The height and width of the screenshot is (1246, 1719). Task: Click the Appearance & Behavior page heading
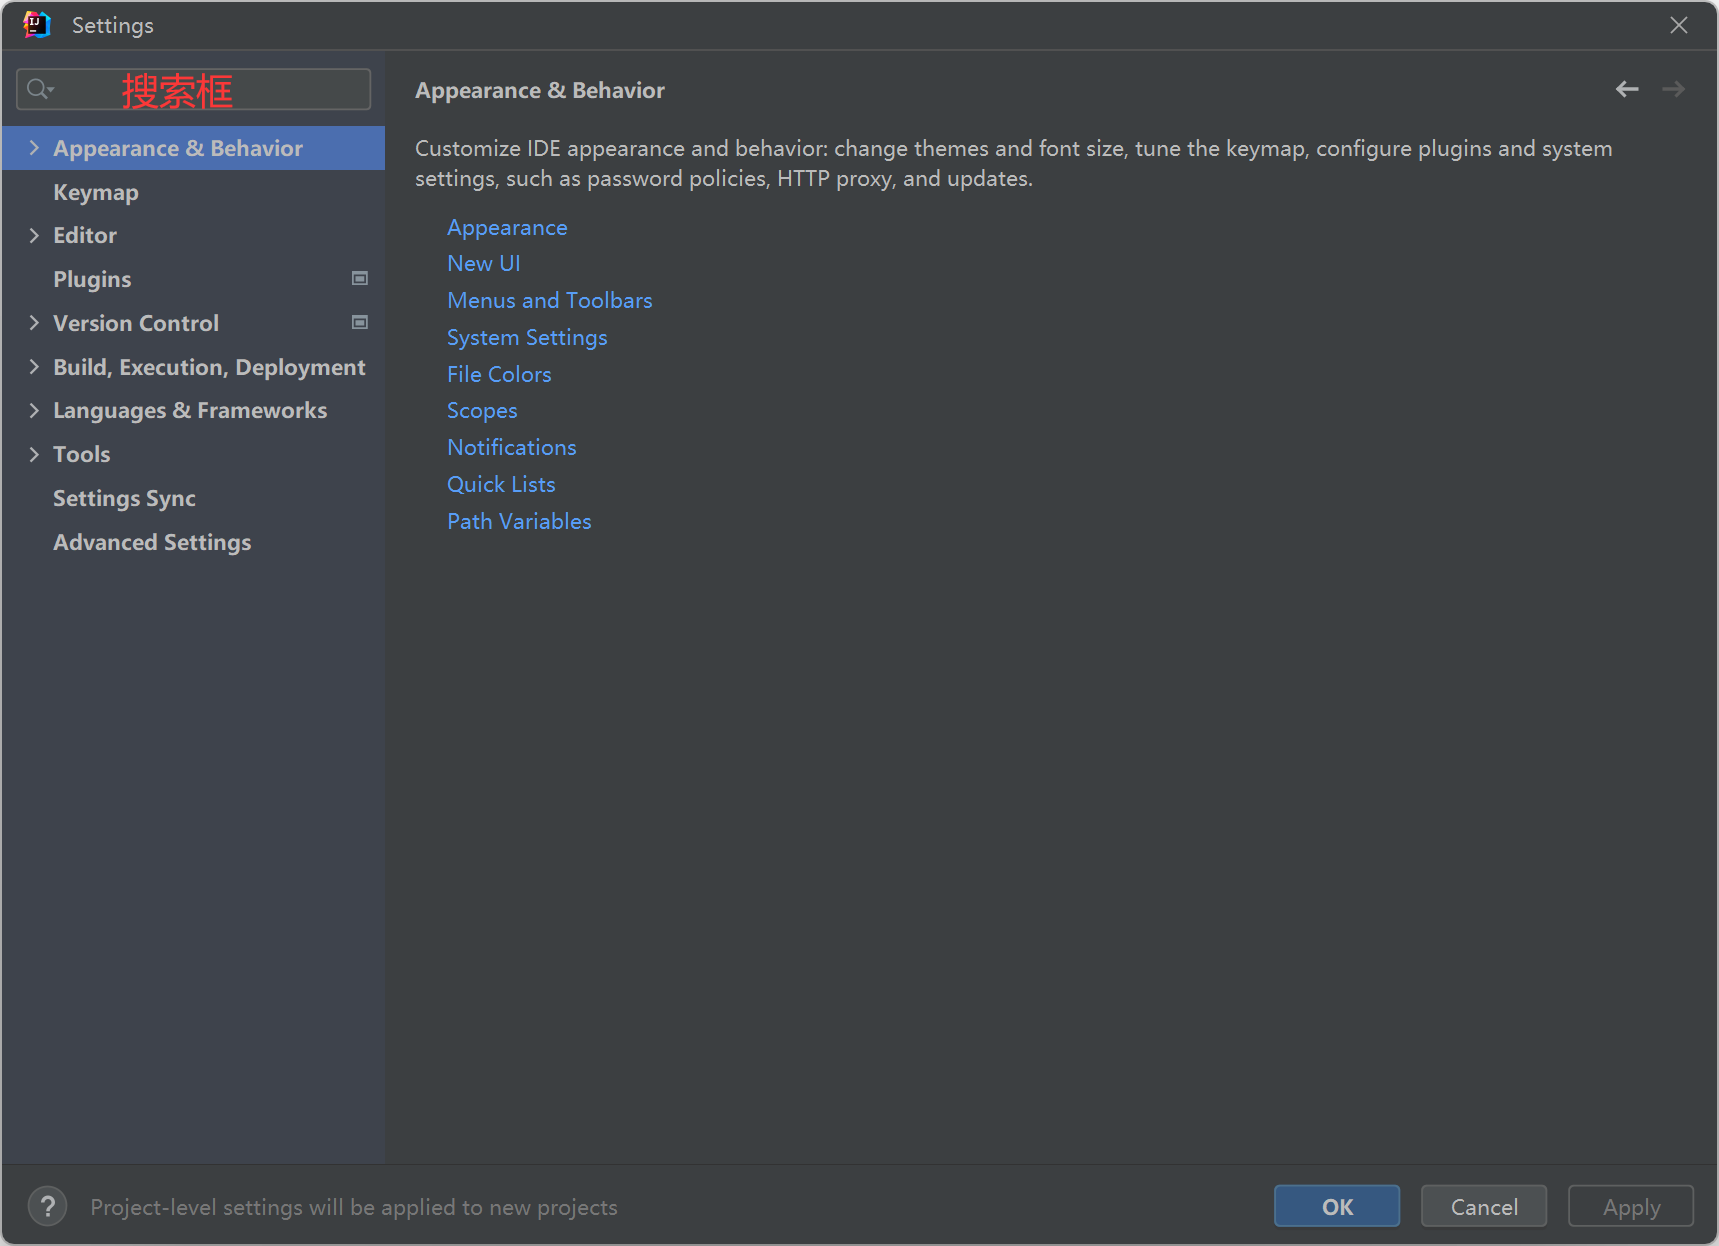click(x=540, y=90)
